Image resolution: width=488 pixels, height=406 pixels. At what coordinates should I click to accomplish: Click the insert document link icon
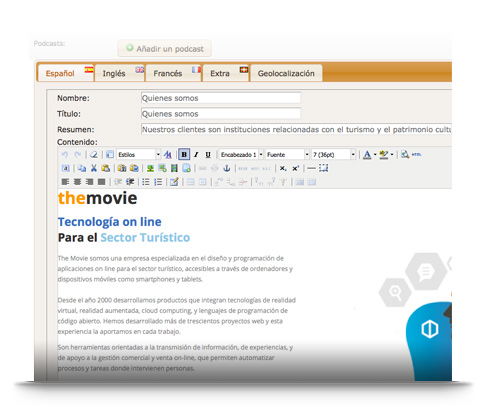[x=187, y=168]
